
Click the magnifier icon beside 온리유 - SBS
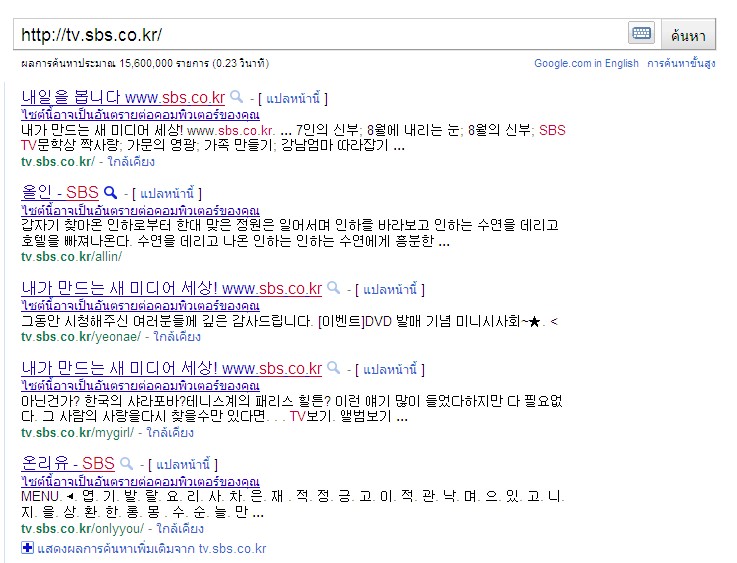(x=126, y=463)
